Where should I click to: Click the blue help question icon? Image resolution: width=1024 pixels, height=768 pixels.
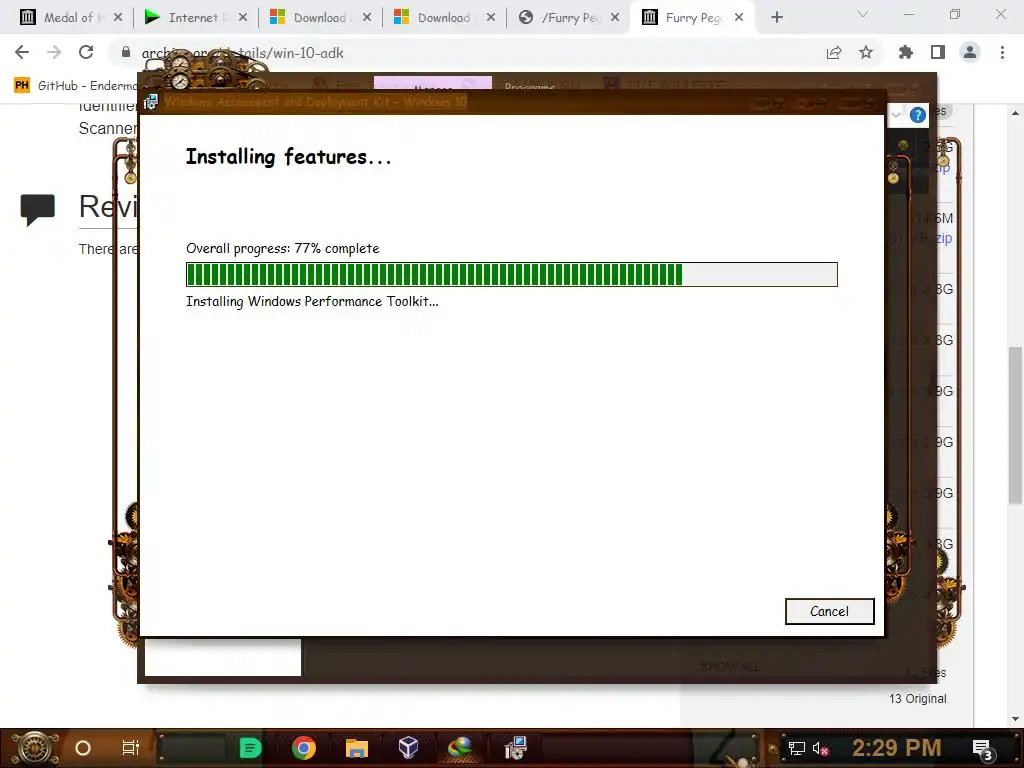pyautogui.click(x=918, y=116)
